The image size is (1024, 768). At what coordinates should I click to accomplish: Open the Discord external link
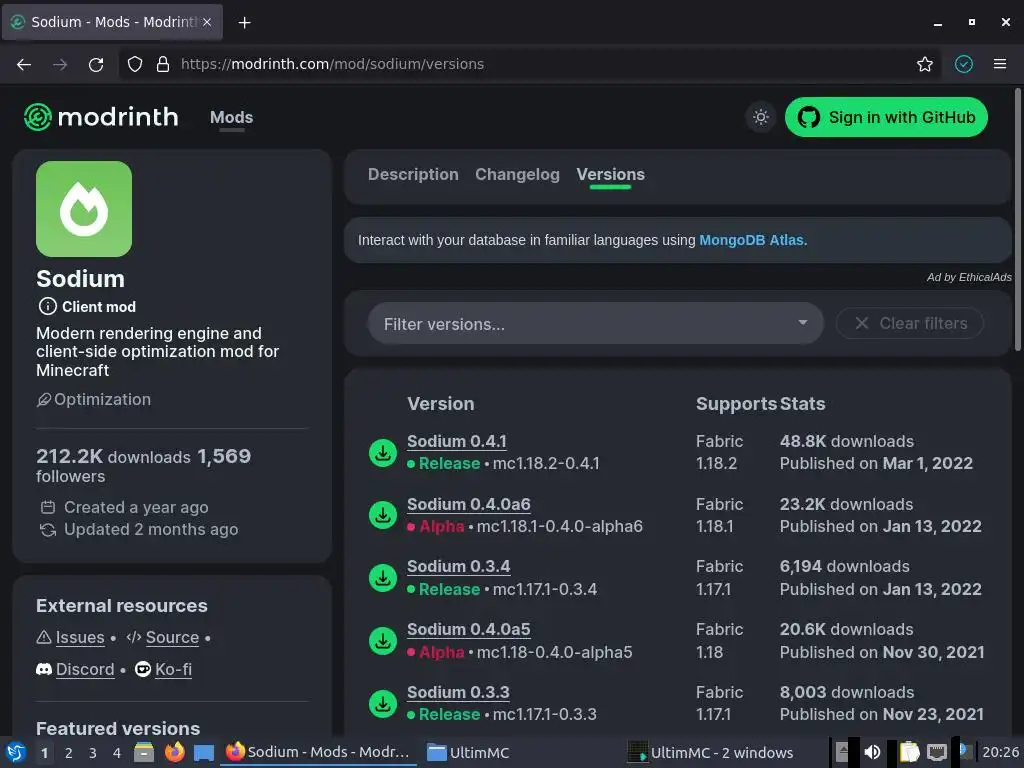pyautogui.click(x=85, y=669)
